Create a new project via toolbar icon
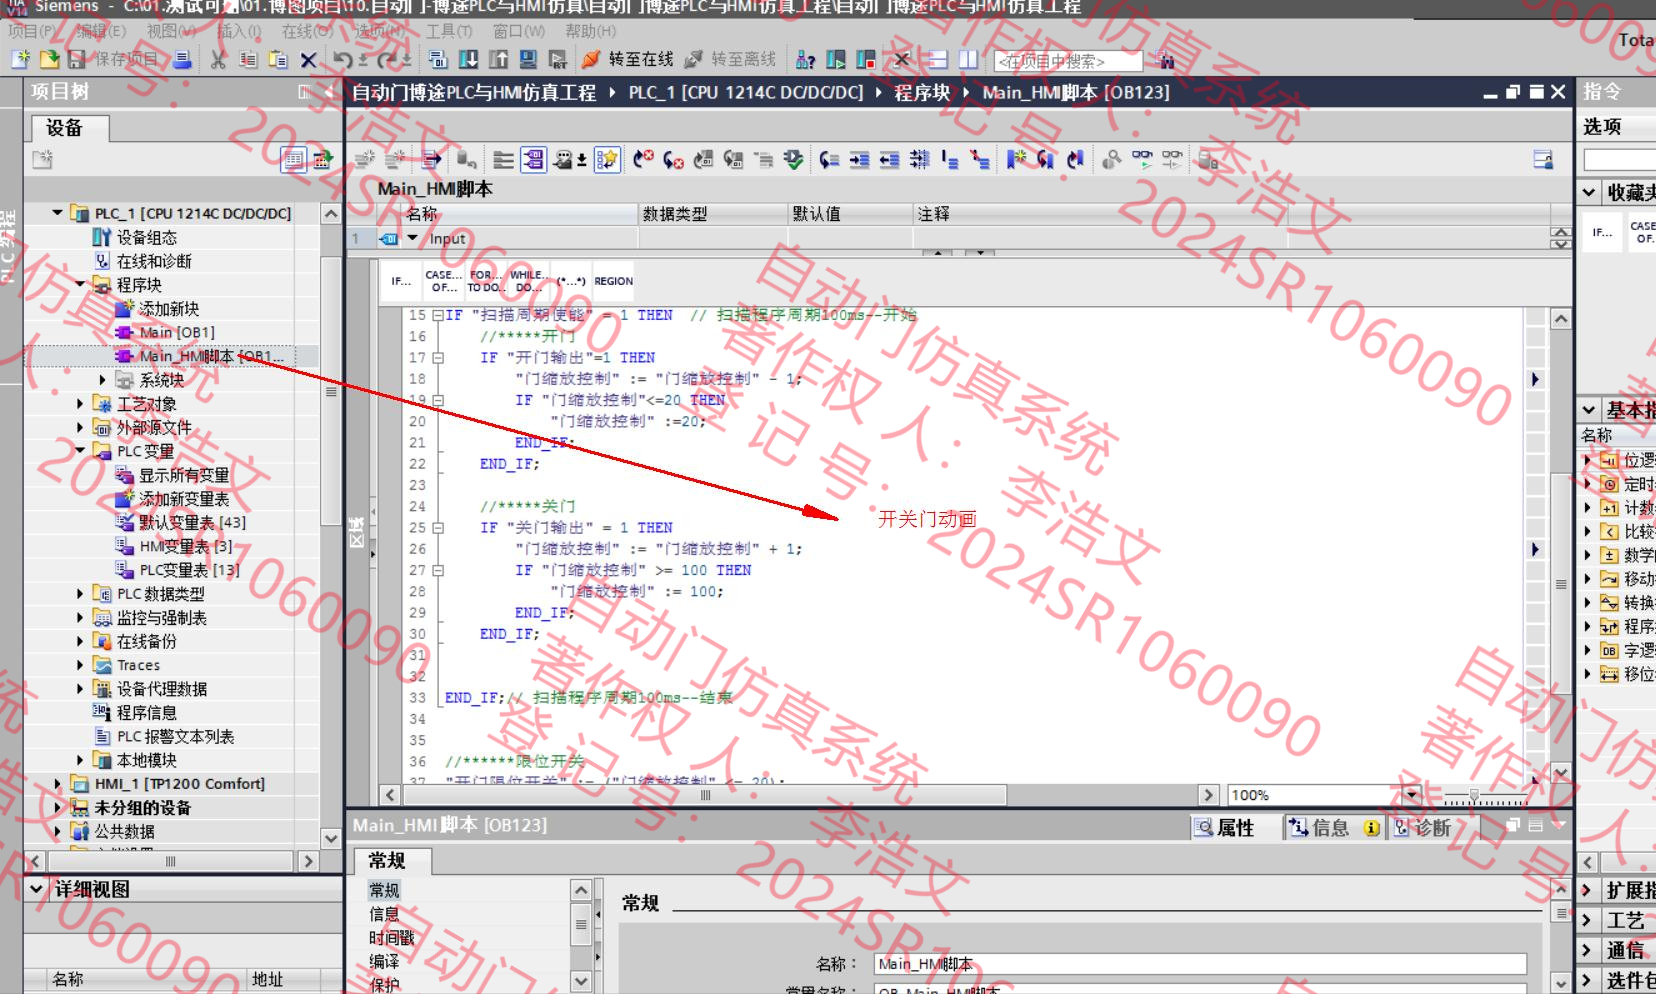This screenshot has height=994, width=1656. 21,60
